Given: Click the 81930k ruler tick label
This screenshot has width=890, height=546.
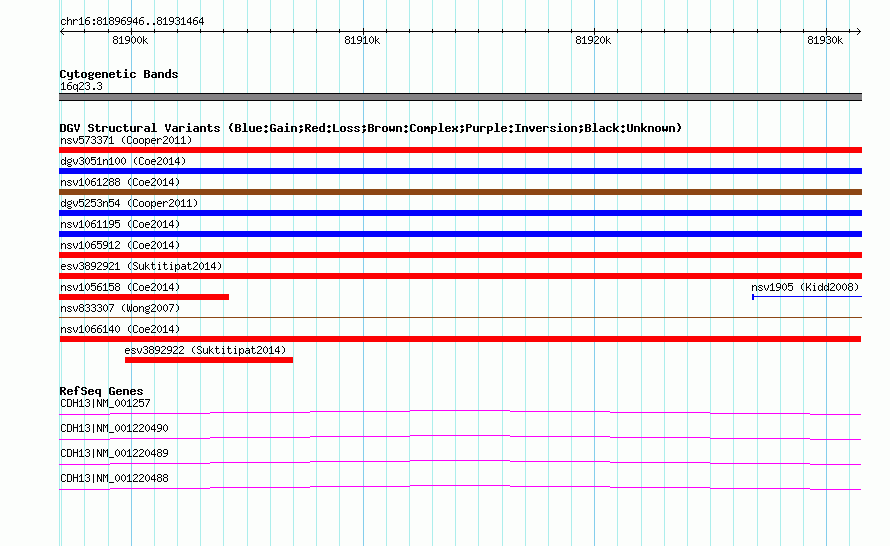Looking at the screenshot, I should 825,40.
